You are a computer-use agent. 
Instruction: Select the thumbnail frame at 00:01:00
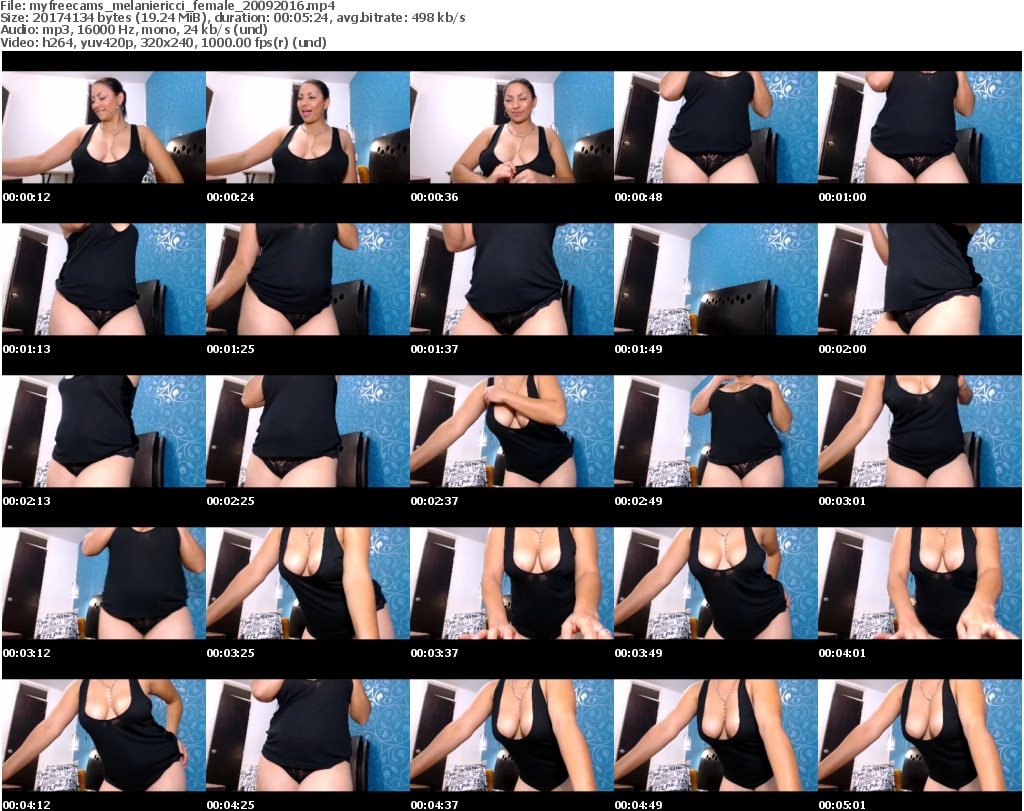920,127
